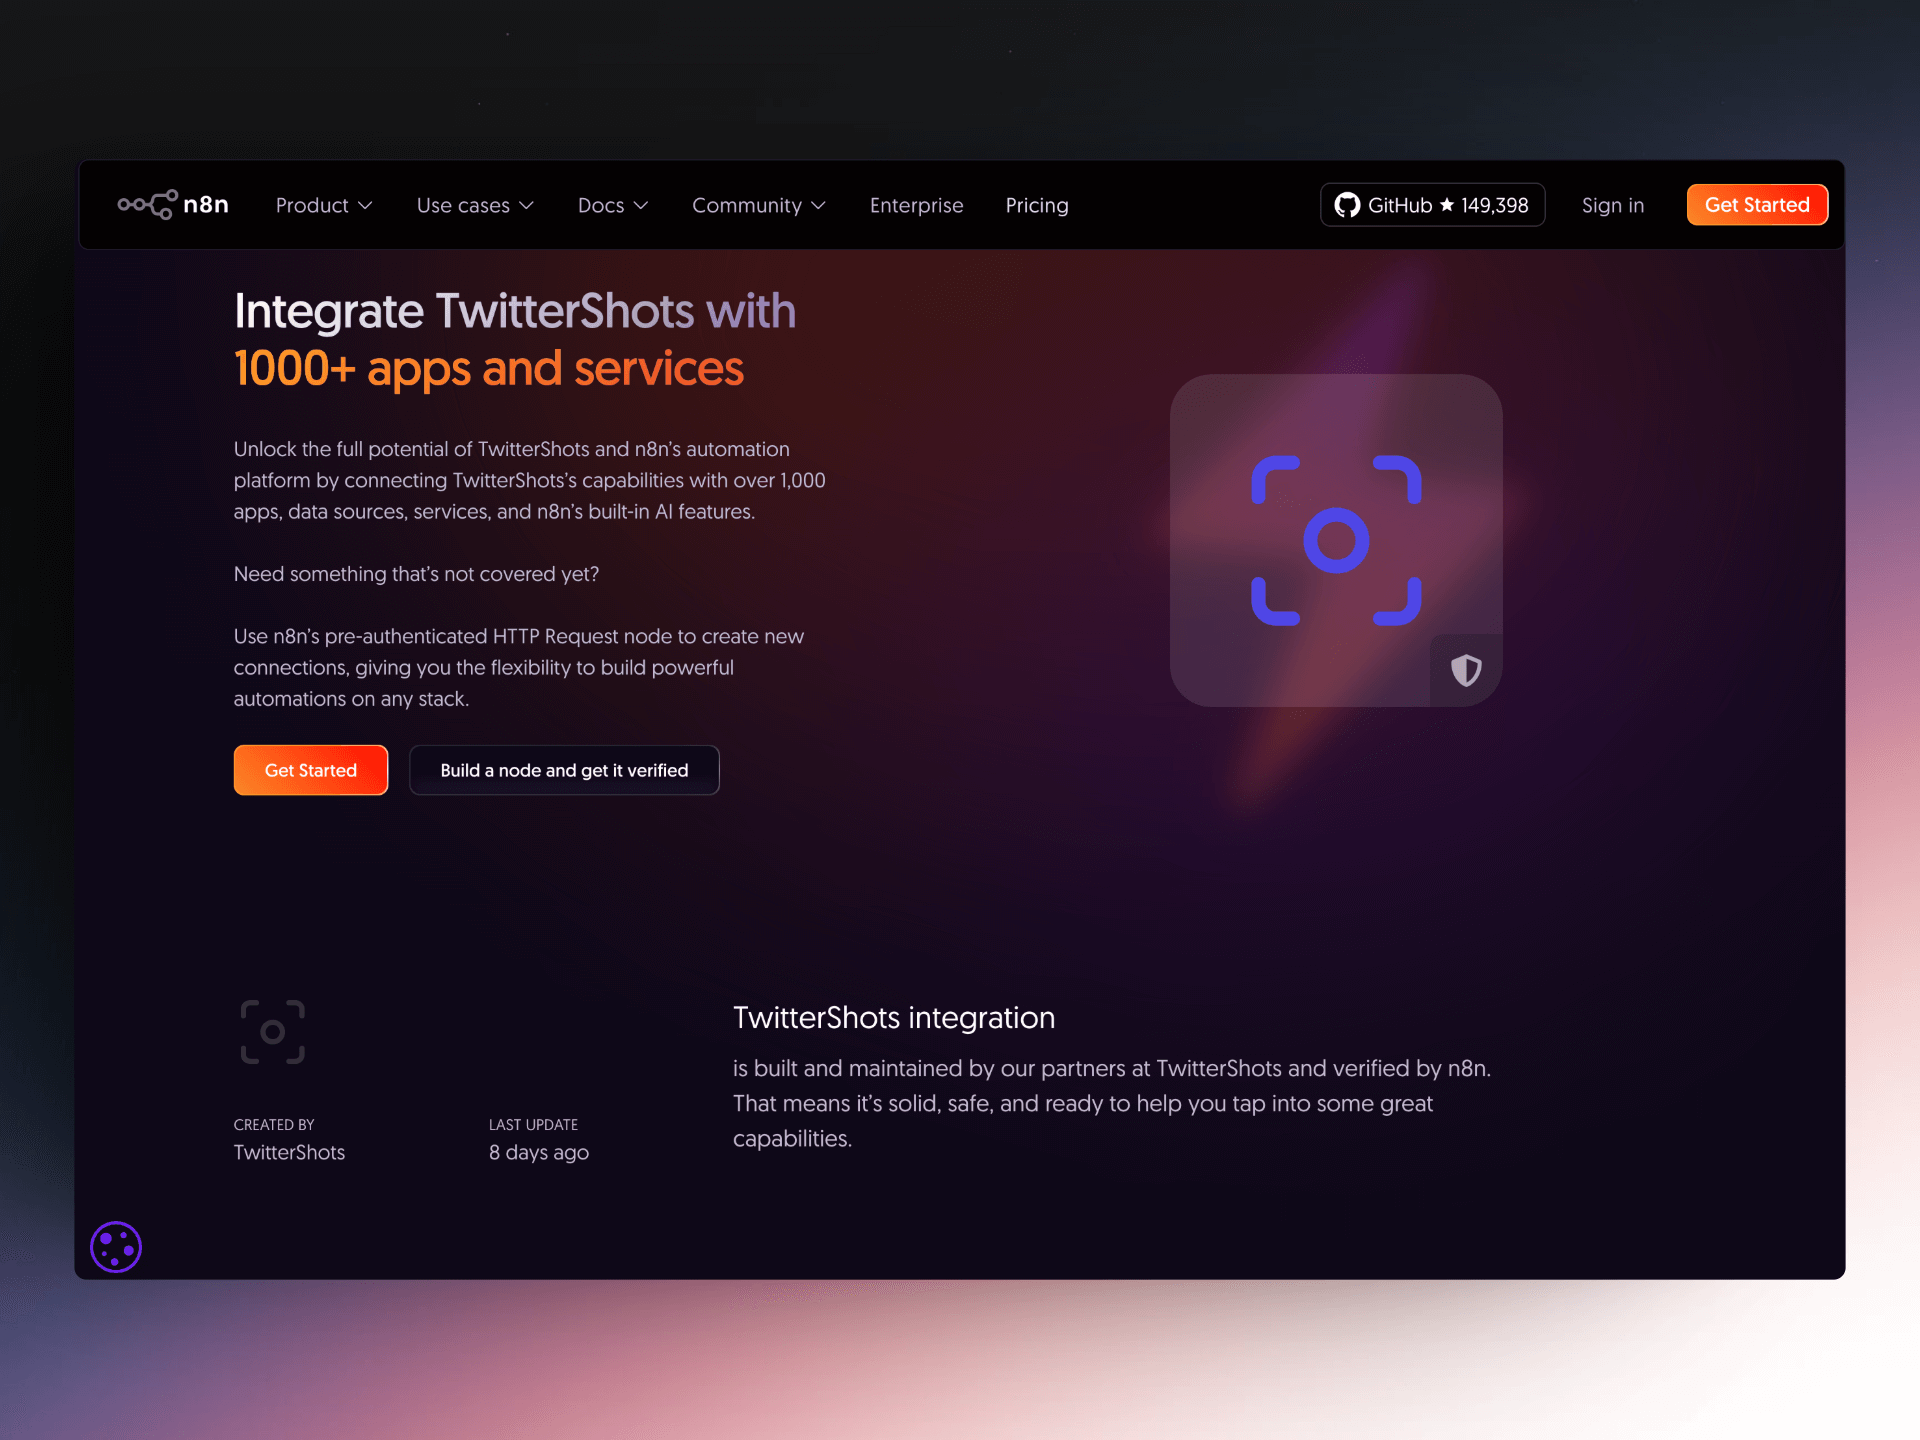Click the small gray TwitterShots icon
The height and width of the screenshot is (1440, 1920).
click(272, 1032)
